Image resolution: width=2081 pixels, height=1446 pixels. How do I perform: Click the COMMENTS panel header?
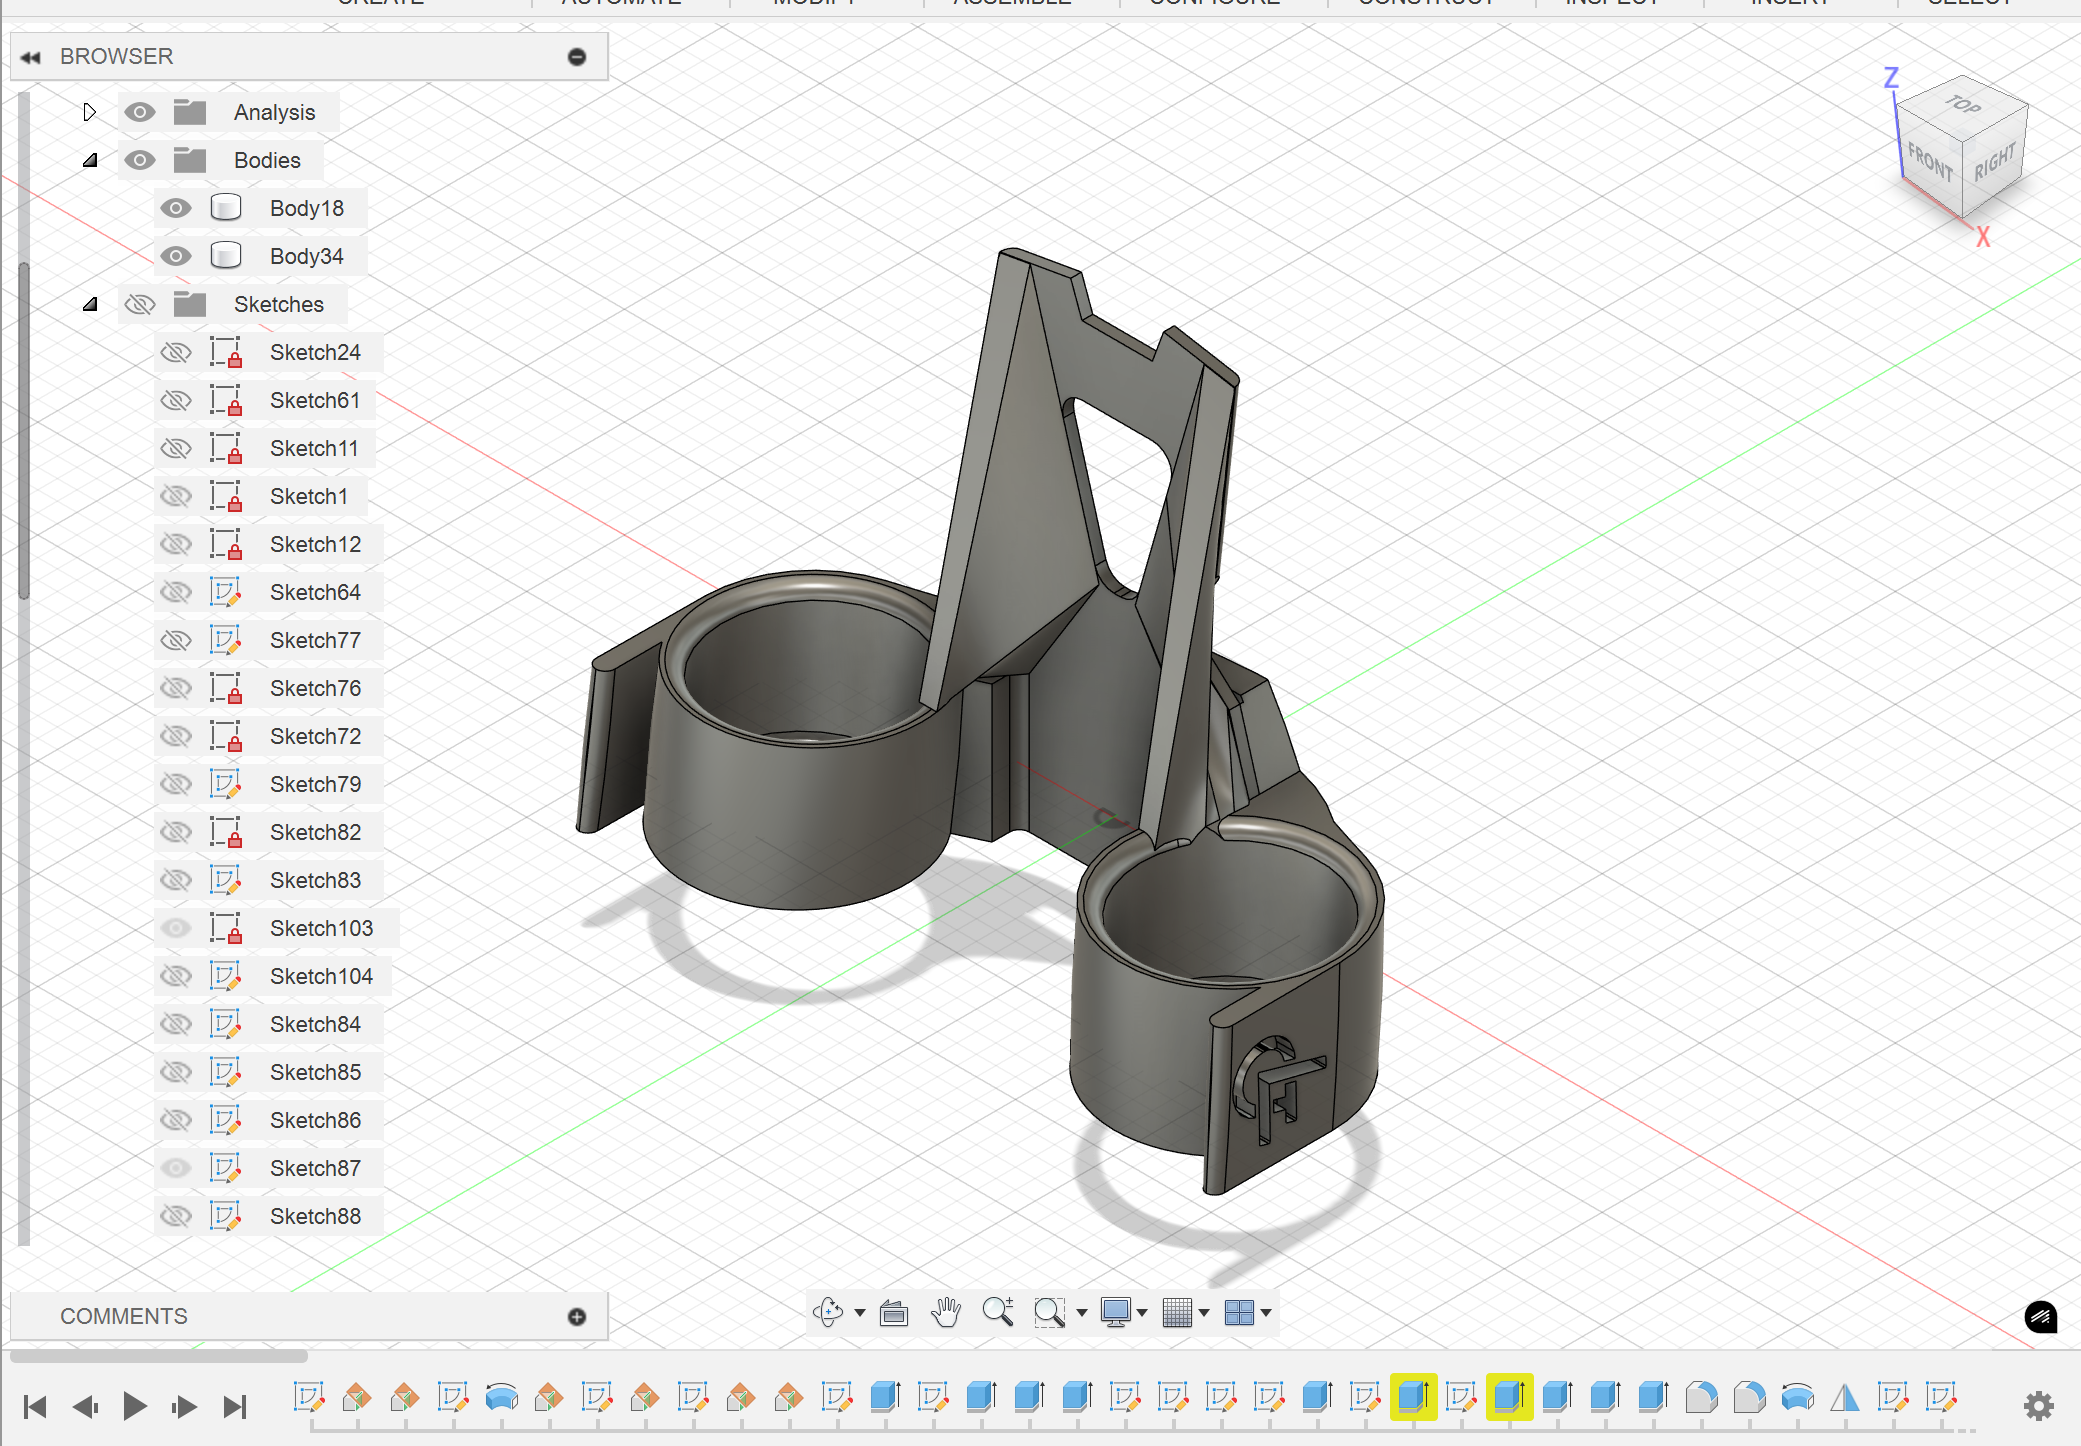click(309, 1317)
